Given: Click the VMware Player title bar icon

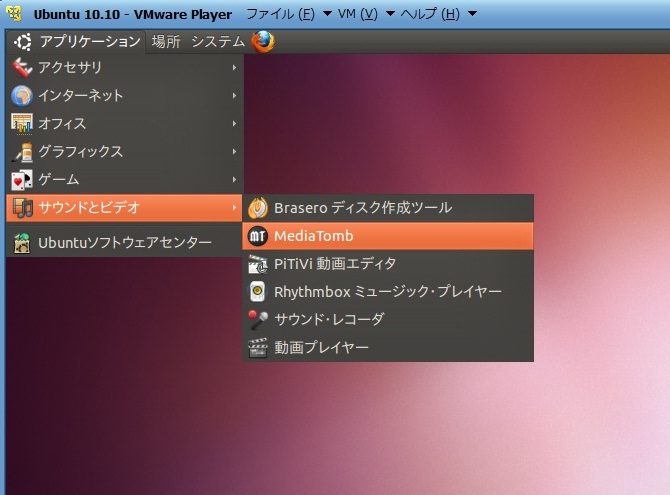Looking at the screenshot, I should click(15, 13).
